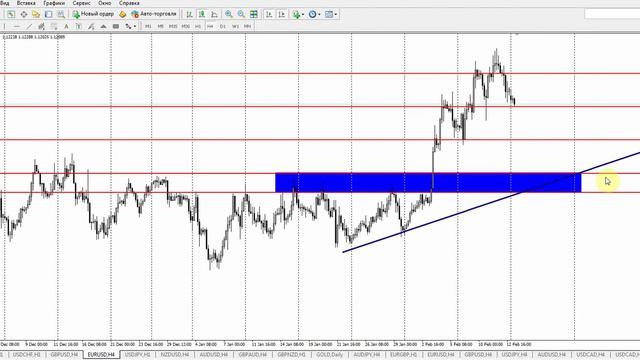Open the Графики menu
The height and width of the screenshot is (360, 640).
click(x=54, y=3)
